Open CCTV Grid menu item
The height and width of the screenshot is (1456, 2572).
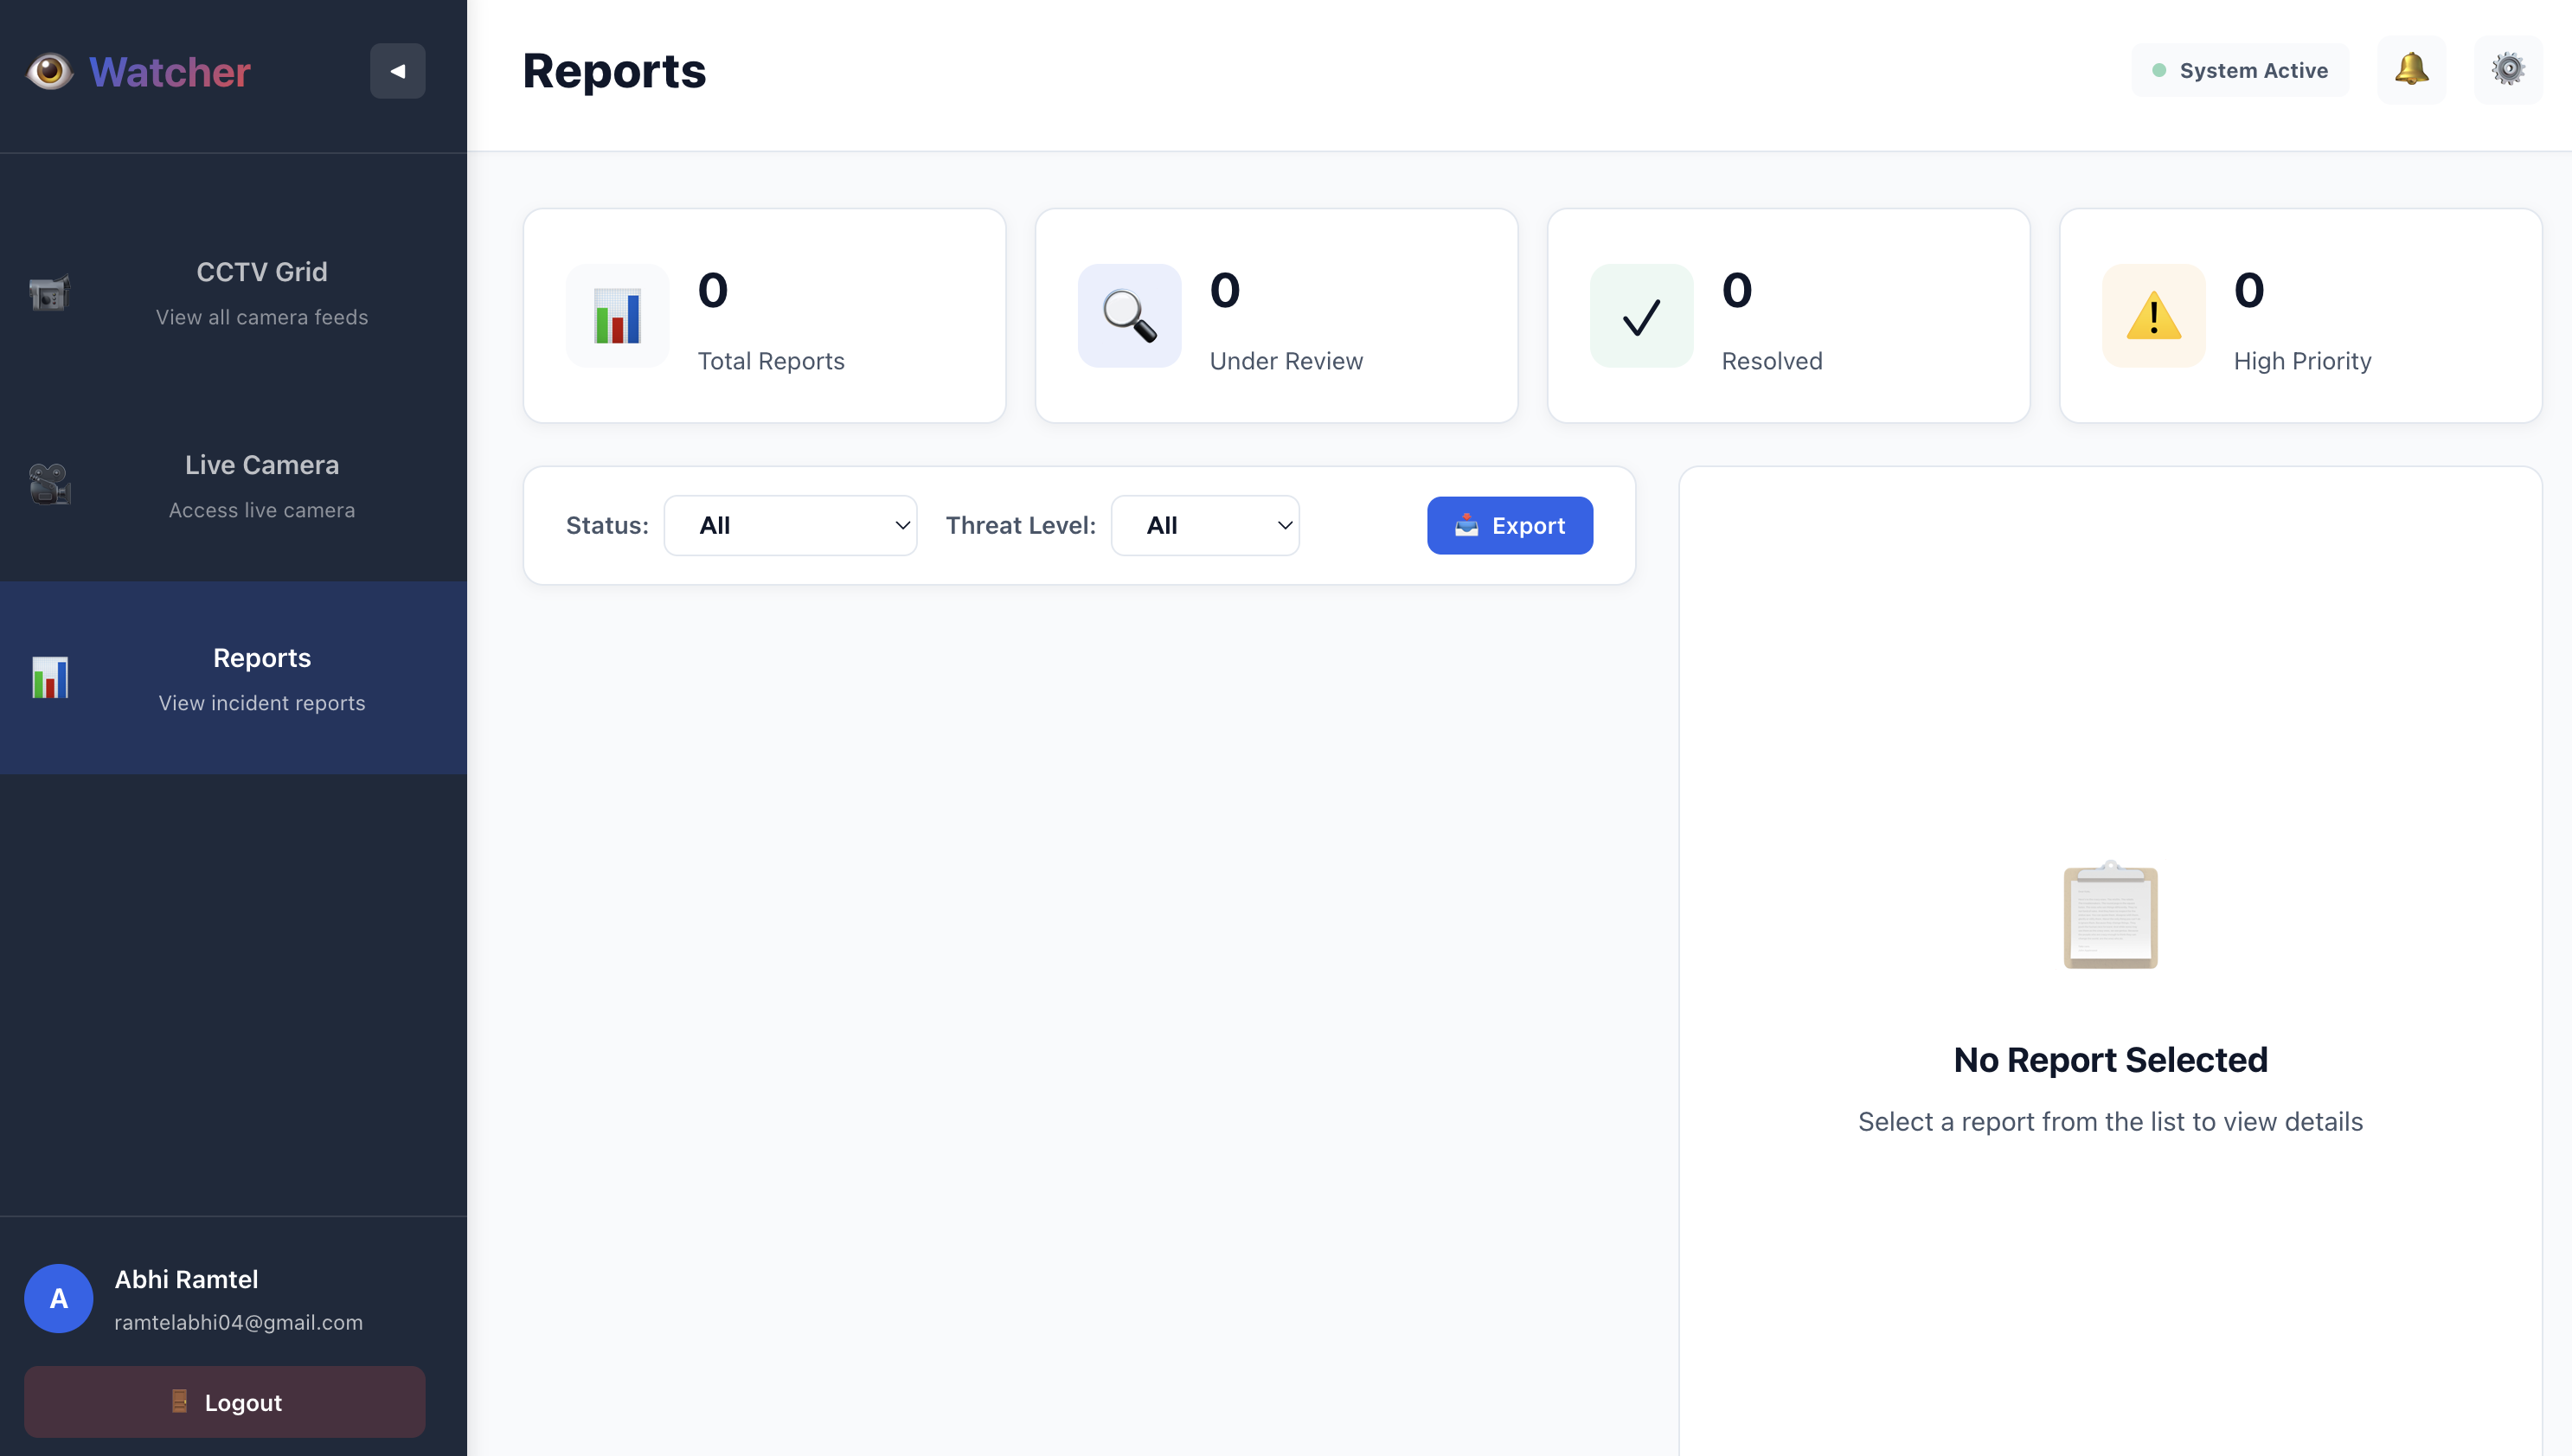pos(262,292)
